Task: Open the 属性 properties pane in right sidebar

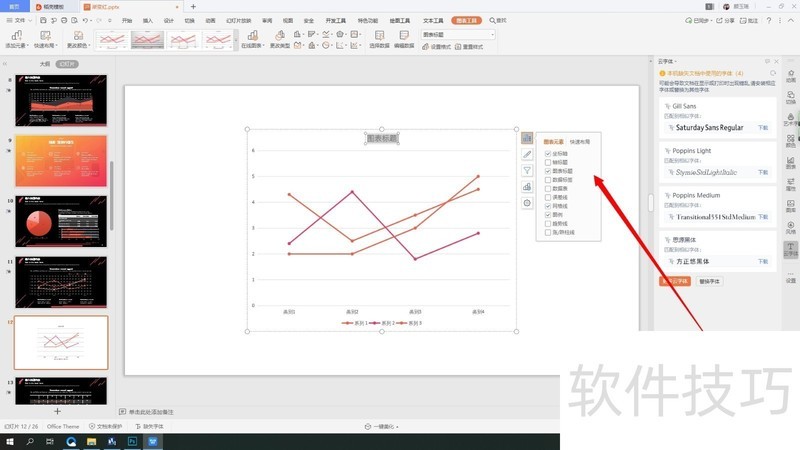Action: (x=790, y=184)
